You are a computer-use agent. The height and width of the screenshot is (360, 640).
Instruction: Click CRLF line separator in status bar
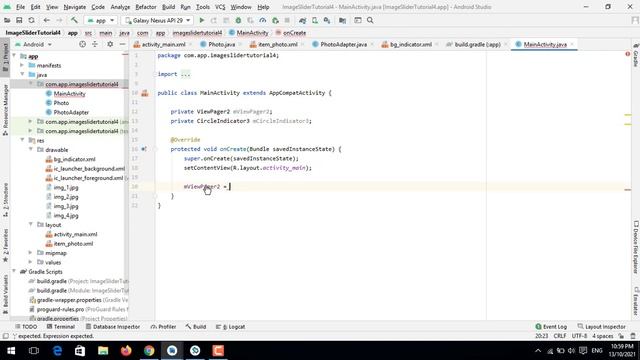coord(560,336)
